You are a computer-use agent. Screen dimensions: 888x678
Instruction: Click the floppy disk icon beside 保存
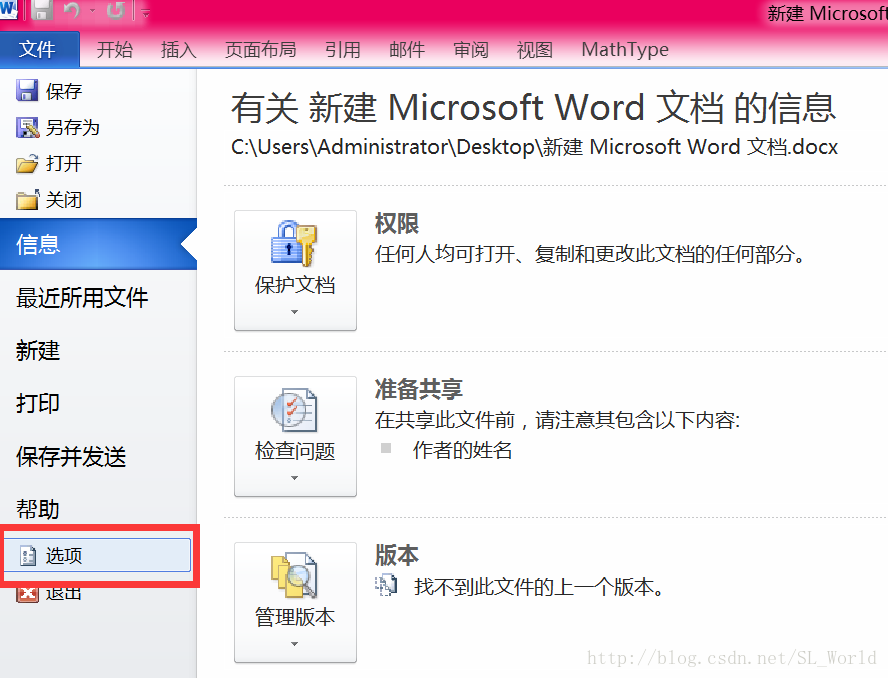point(27,91)
